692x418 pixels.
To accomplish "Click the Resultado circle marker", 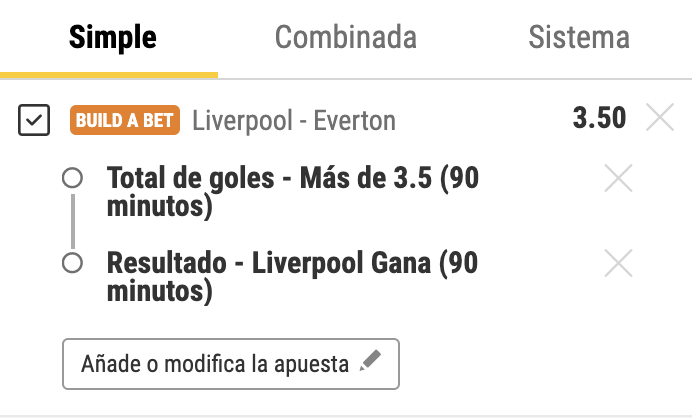I will pyautogui.click(x=72, y=263).
